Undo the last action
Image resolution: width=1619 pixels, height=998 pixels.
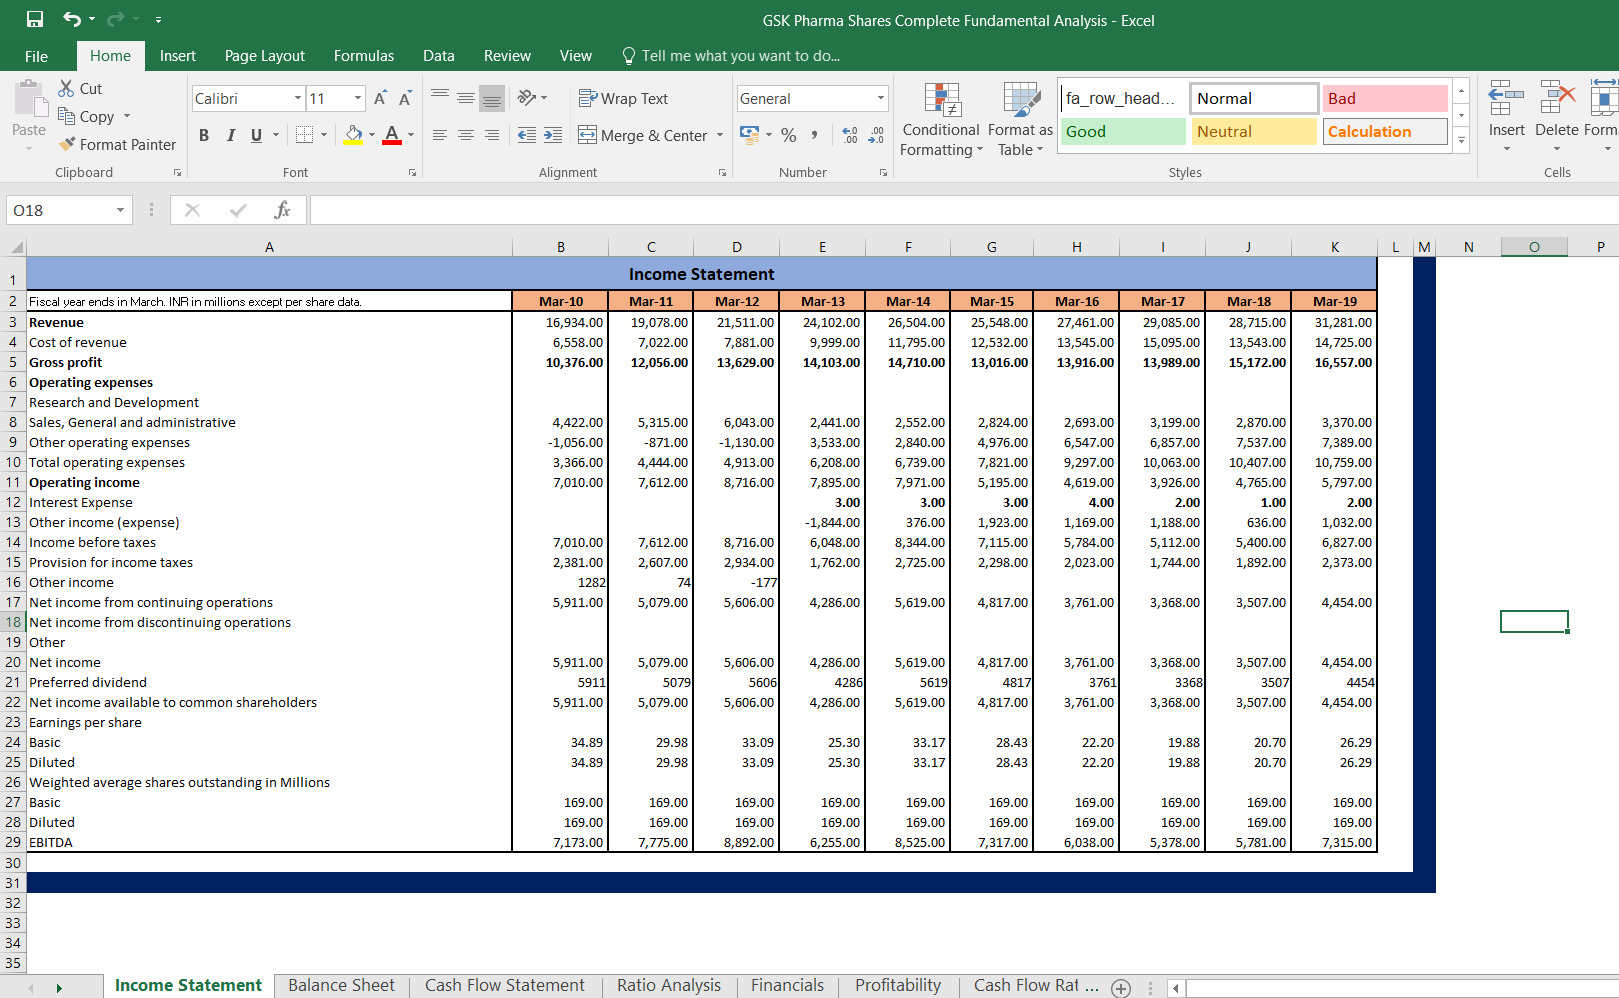pos(72,19)
